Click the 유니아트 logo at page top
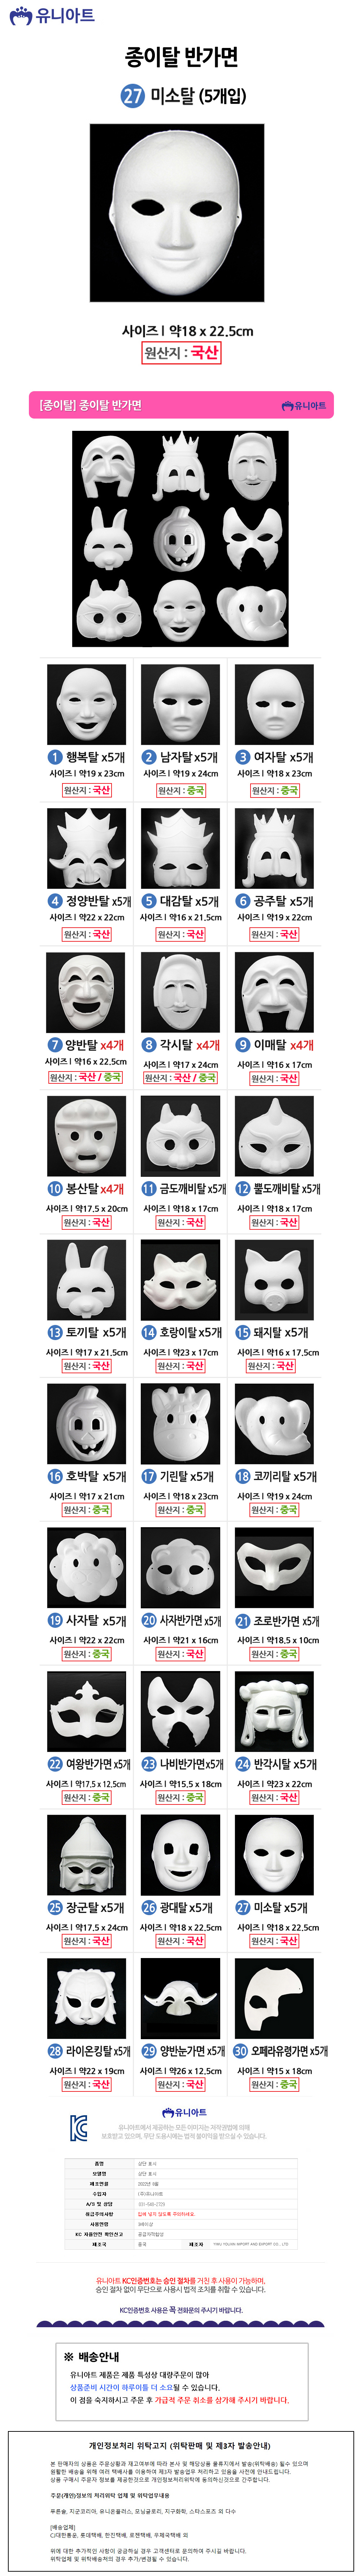 pos(52,15)
